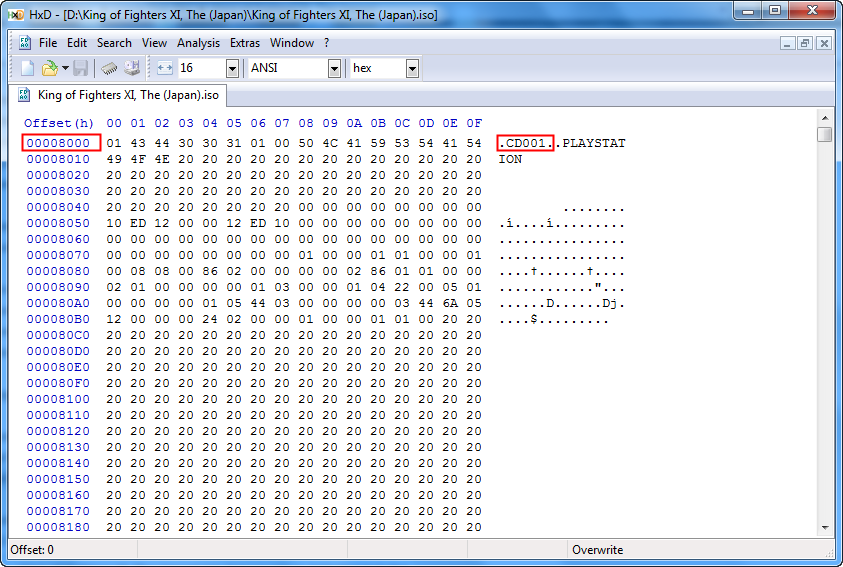The image size is (843, 567).
Task: Click the vertical scrollbar down arrow
Action: [x=825, y=528]
